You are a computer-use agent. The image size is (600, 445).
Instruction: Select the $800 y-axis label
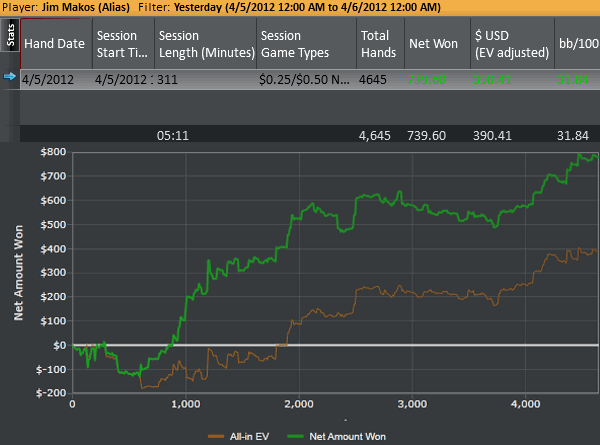click(53, 152)
